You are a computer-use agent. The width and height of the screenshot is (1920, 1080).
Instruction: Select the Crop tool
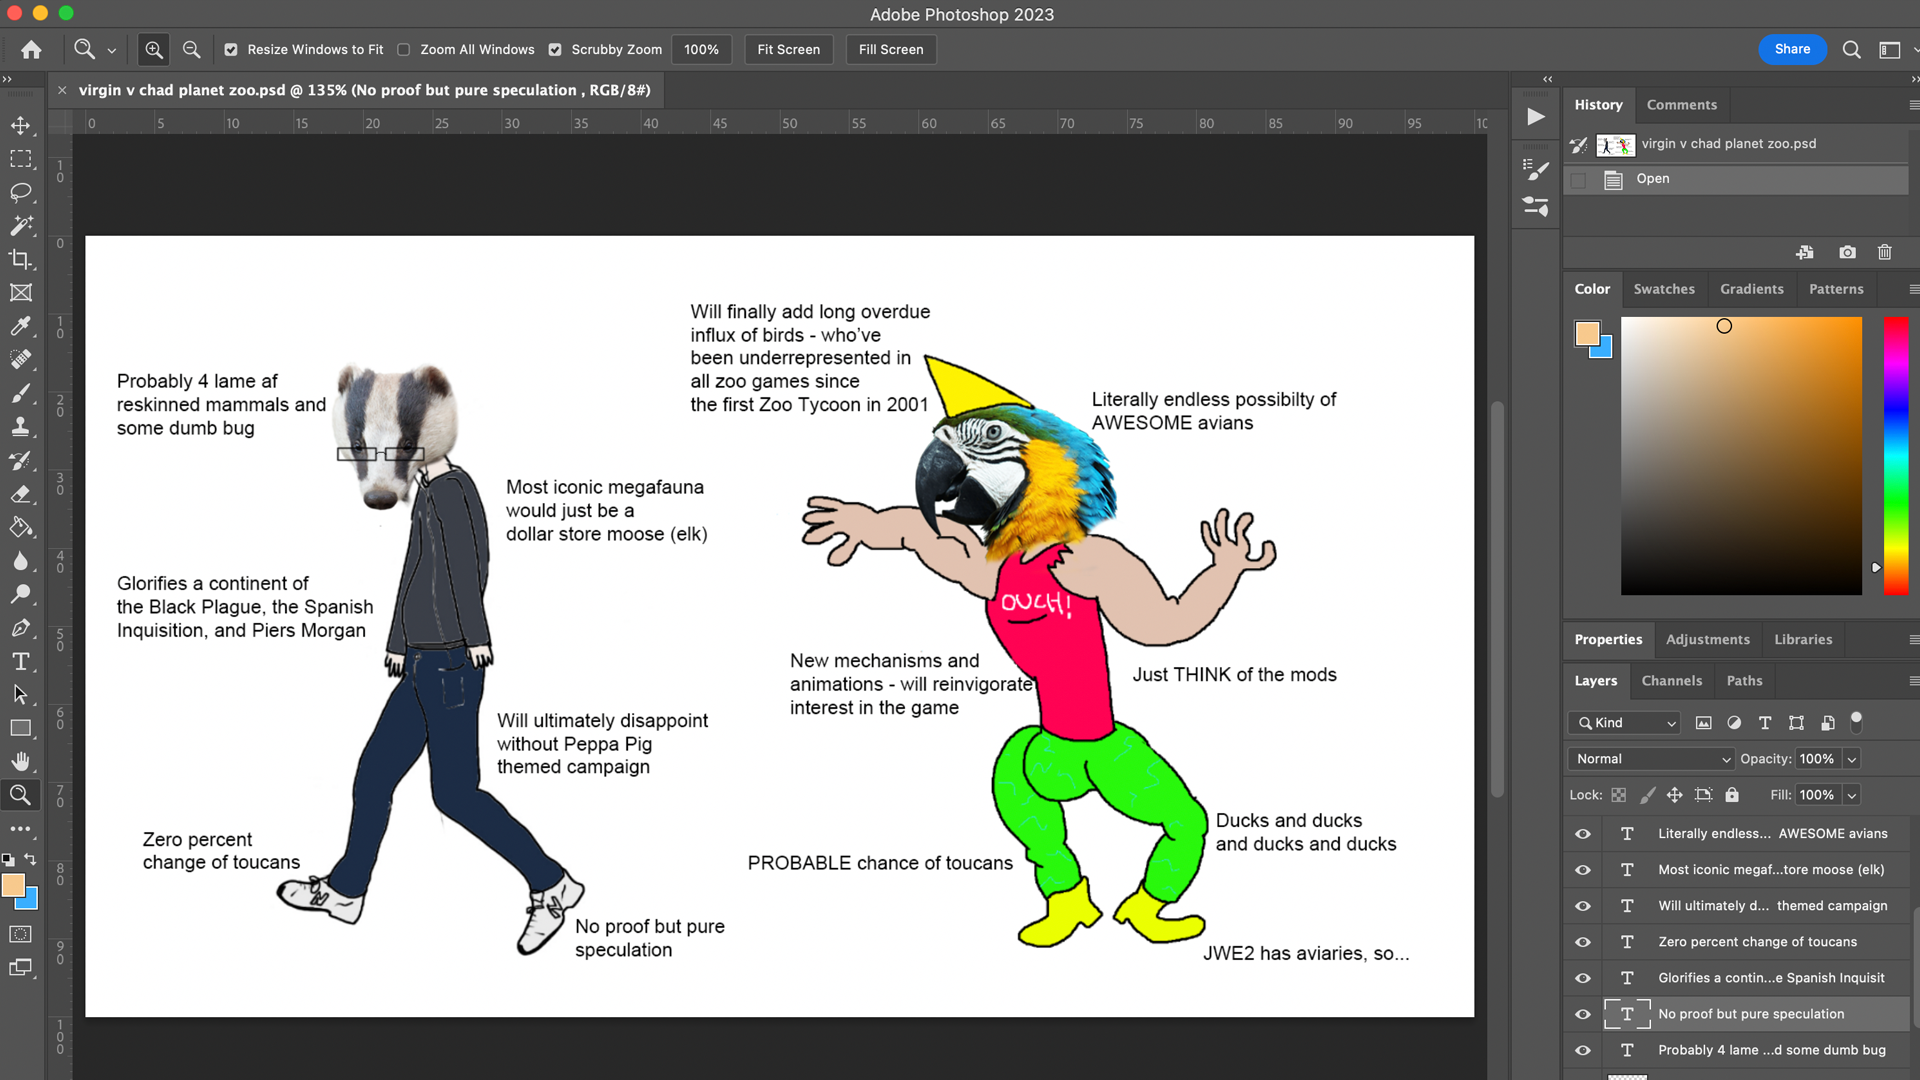[x=20, y=259]
